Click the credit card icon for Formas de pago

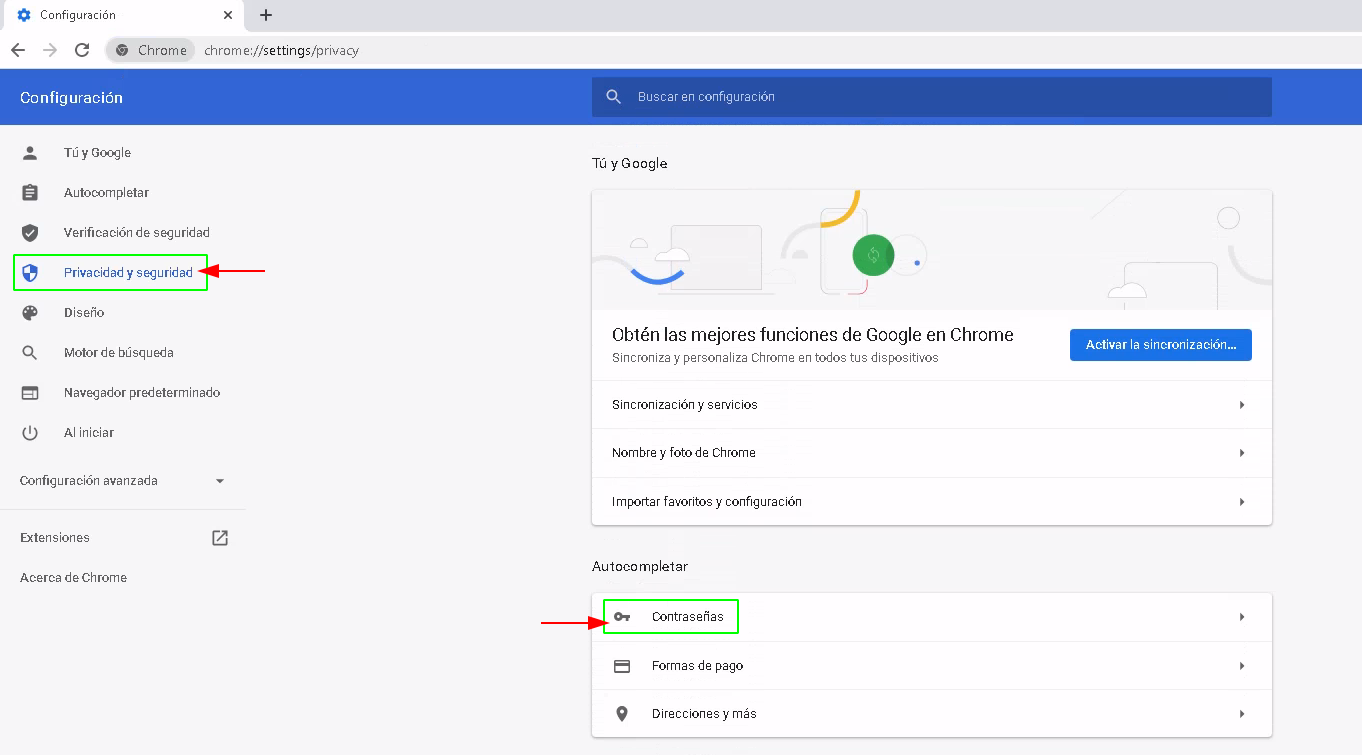pyautogui.click(x=622, y=666)
